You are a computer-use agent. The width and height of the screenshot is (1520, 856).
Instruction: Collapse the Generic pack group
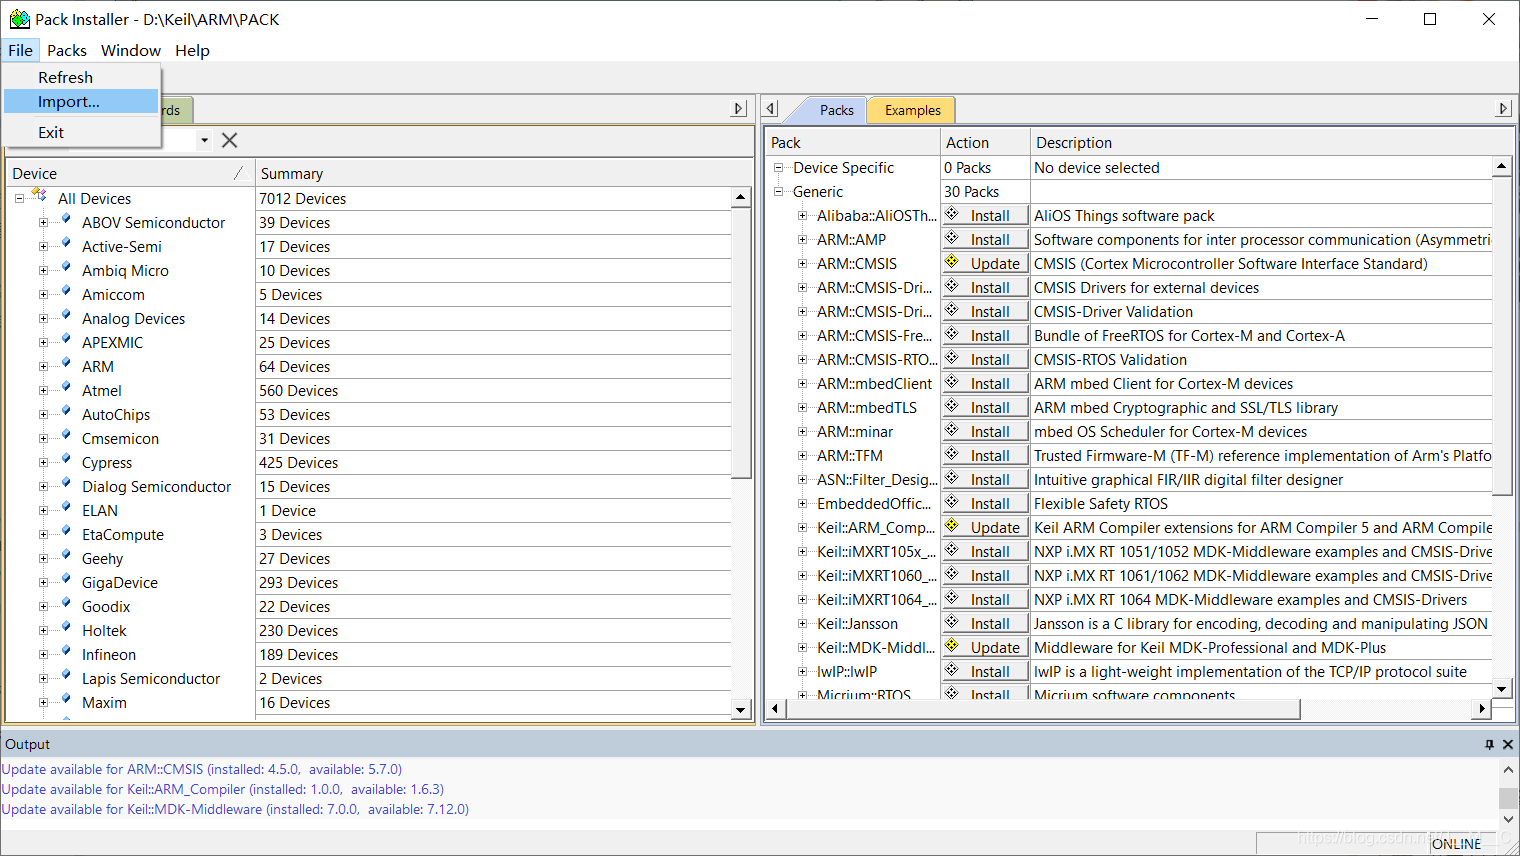tap(778, 192)
